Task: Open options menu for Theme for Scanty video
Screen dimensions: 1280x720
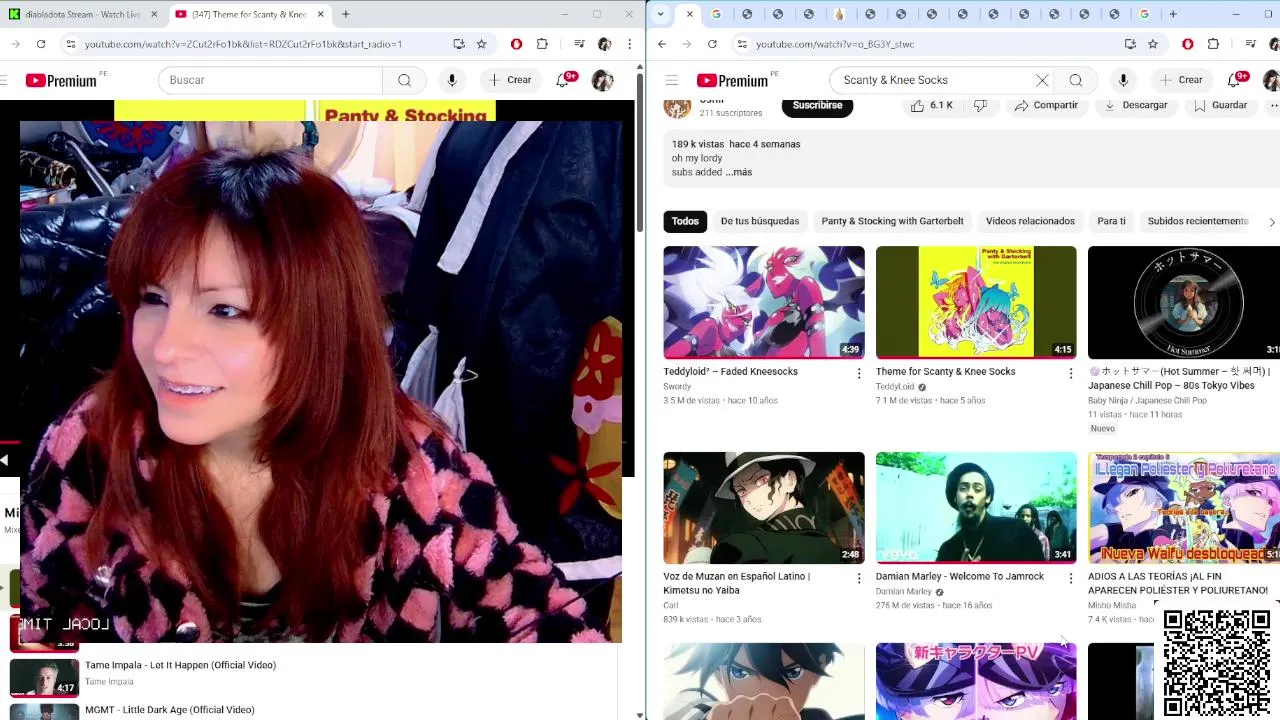Action: pos(1070,373)
